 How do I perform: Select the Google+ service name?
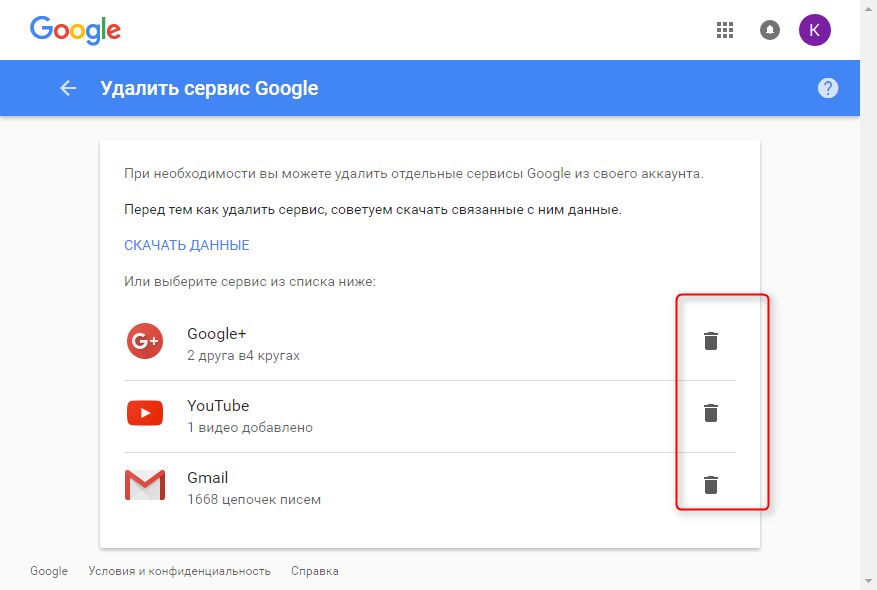coord(216,334)
